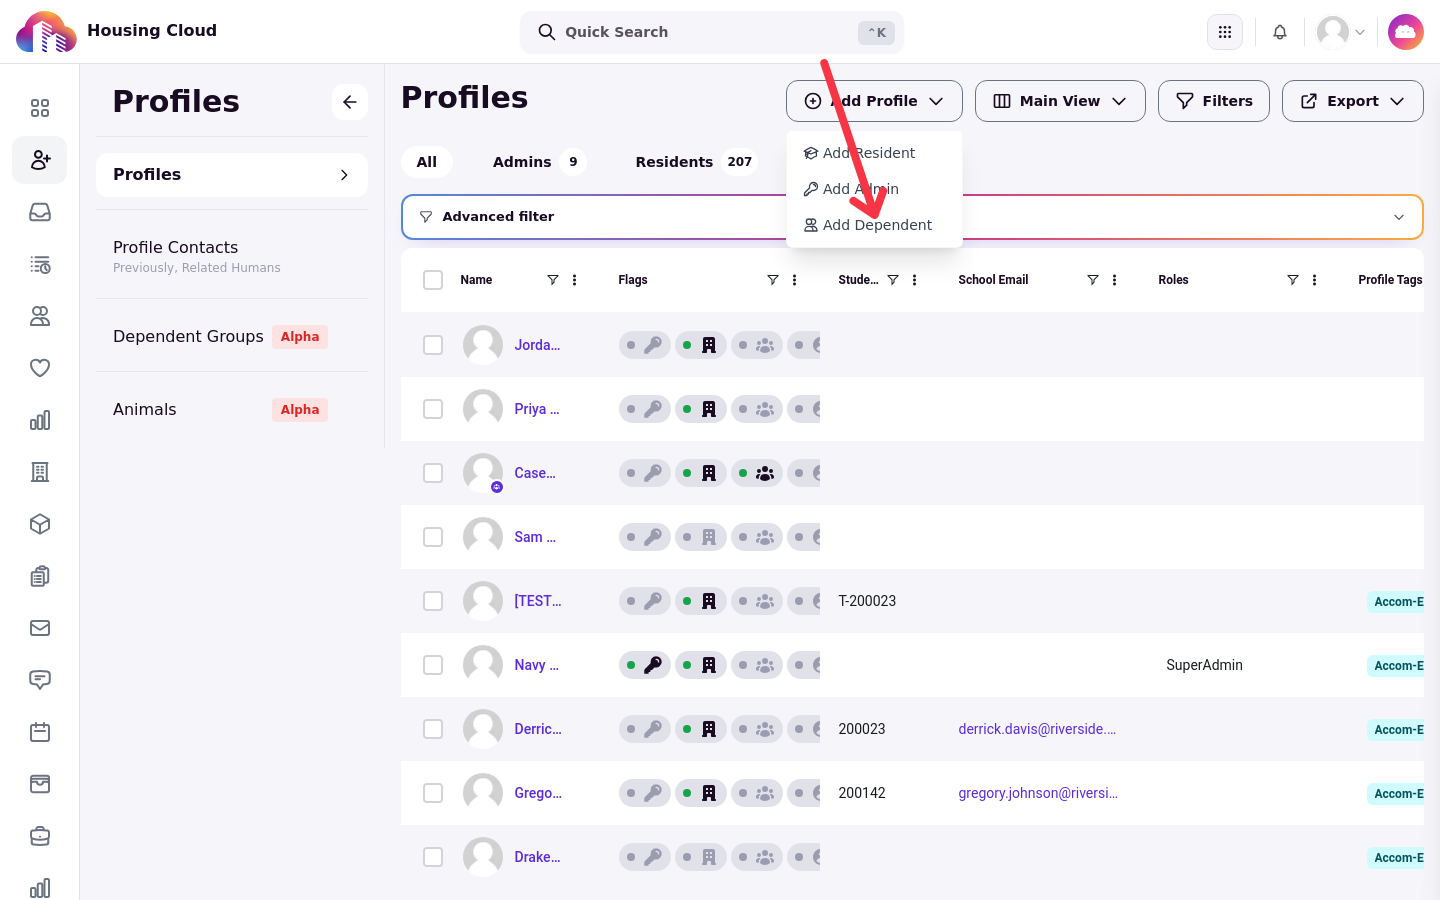The height and width of the screenshot is (900, 1440).
Task: Open the chat message icon in sidebar
Action: coord(40,680)
